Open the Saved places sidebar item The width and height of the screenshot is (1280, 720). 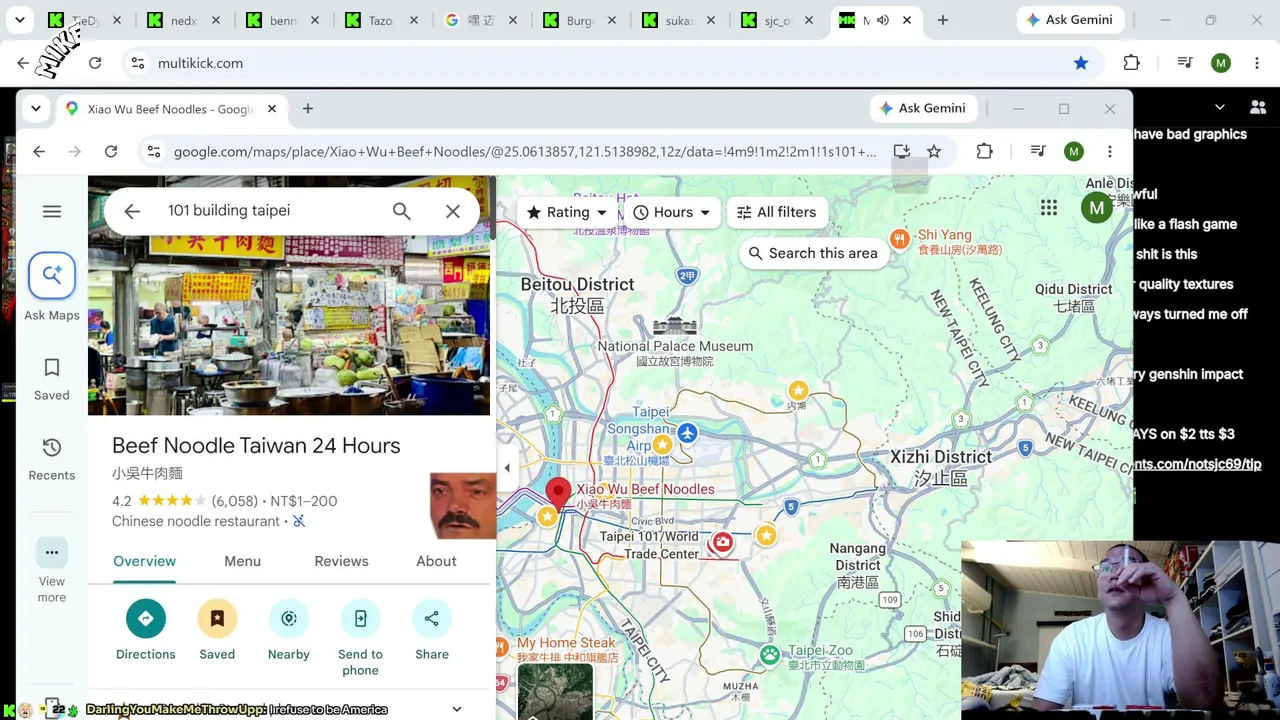(x=52, y=379)
